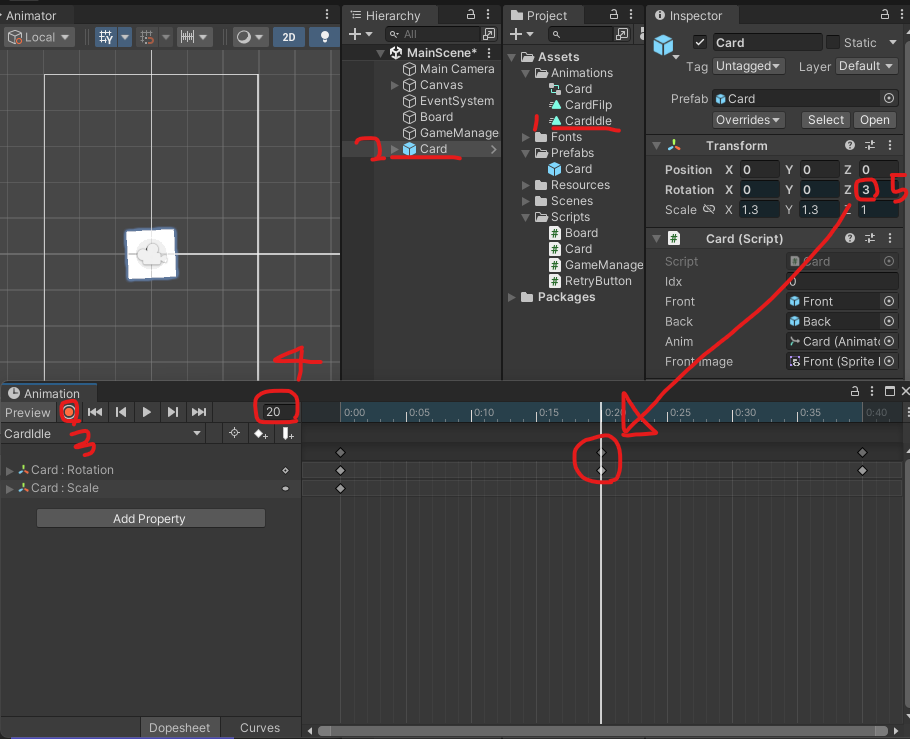Open Card prefab via right chevron

[493, 149]
